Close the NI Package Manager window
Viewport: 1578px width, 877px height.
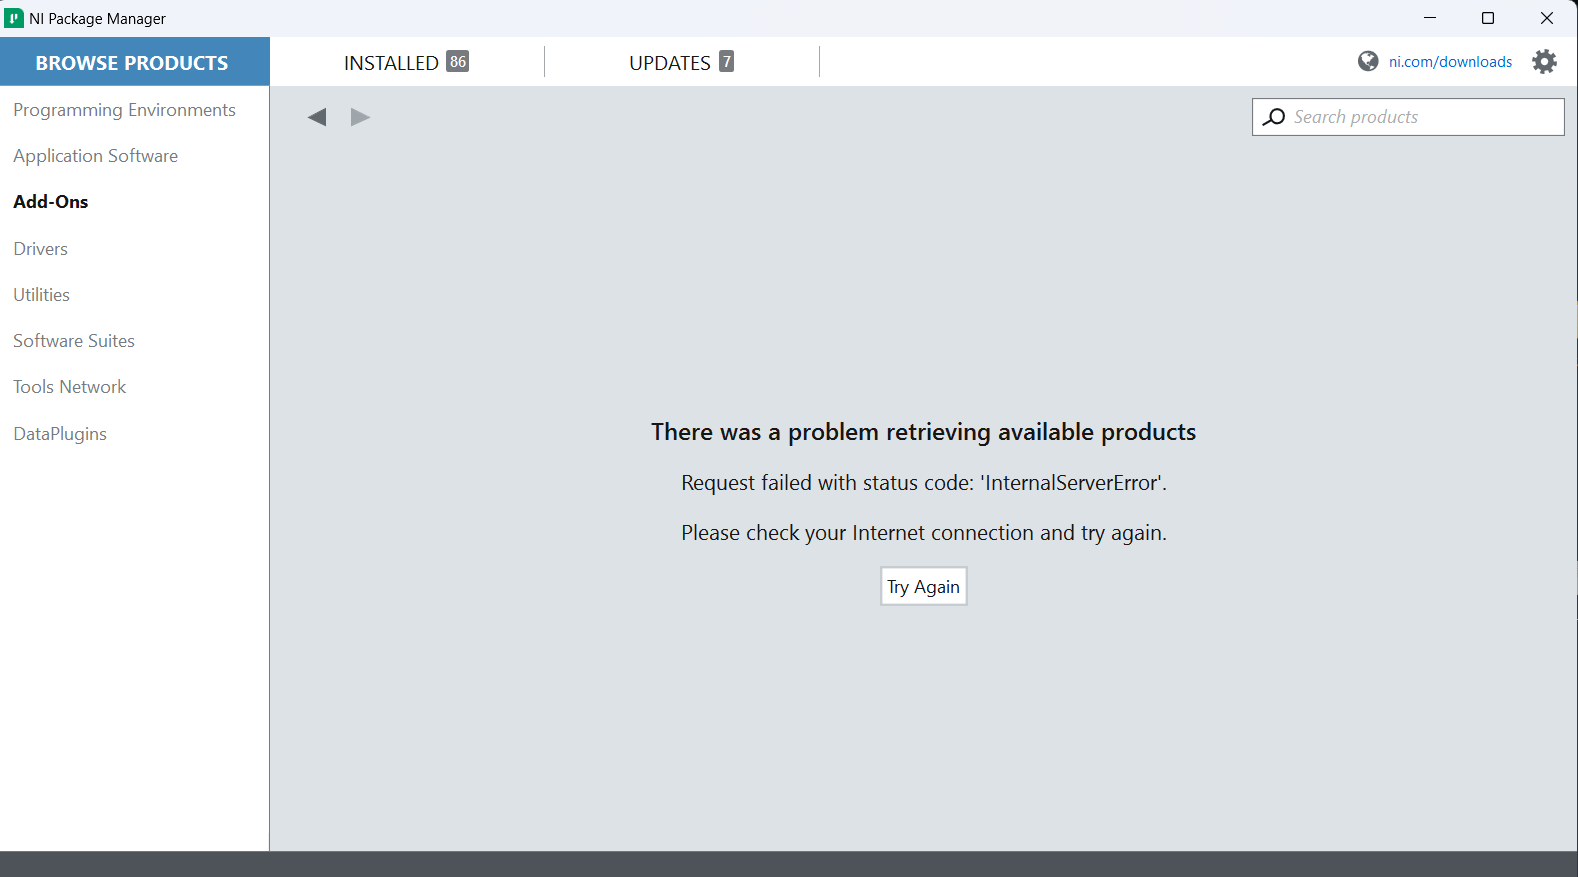(x=1547, y=18)
